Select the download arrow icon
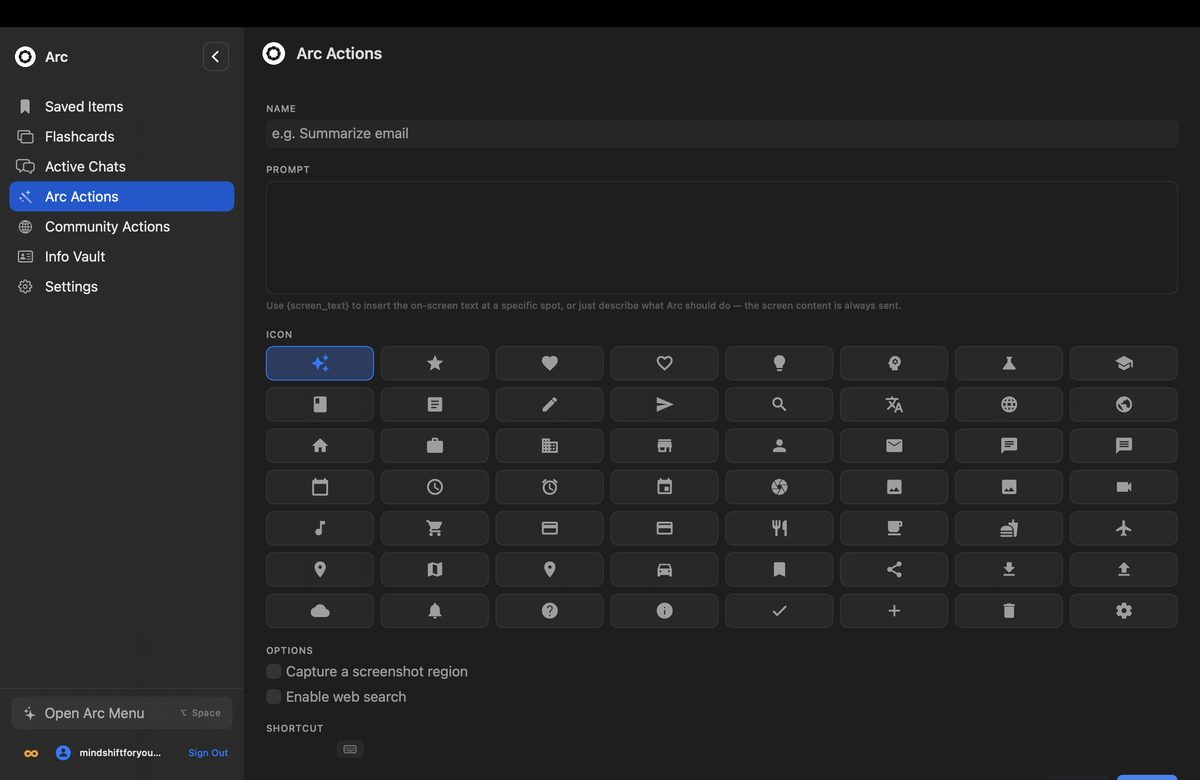The height and width of the screenshot is (780, 1200). (1009, 569)
